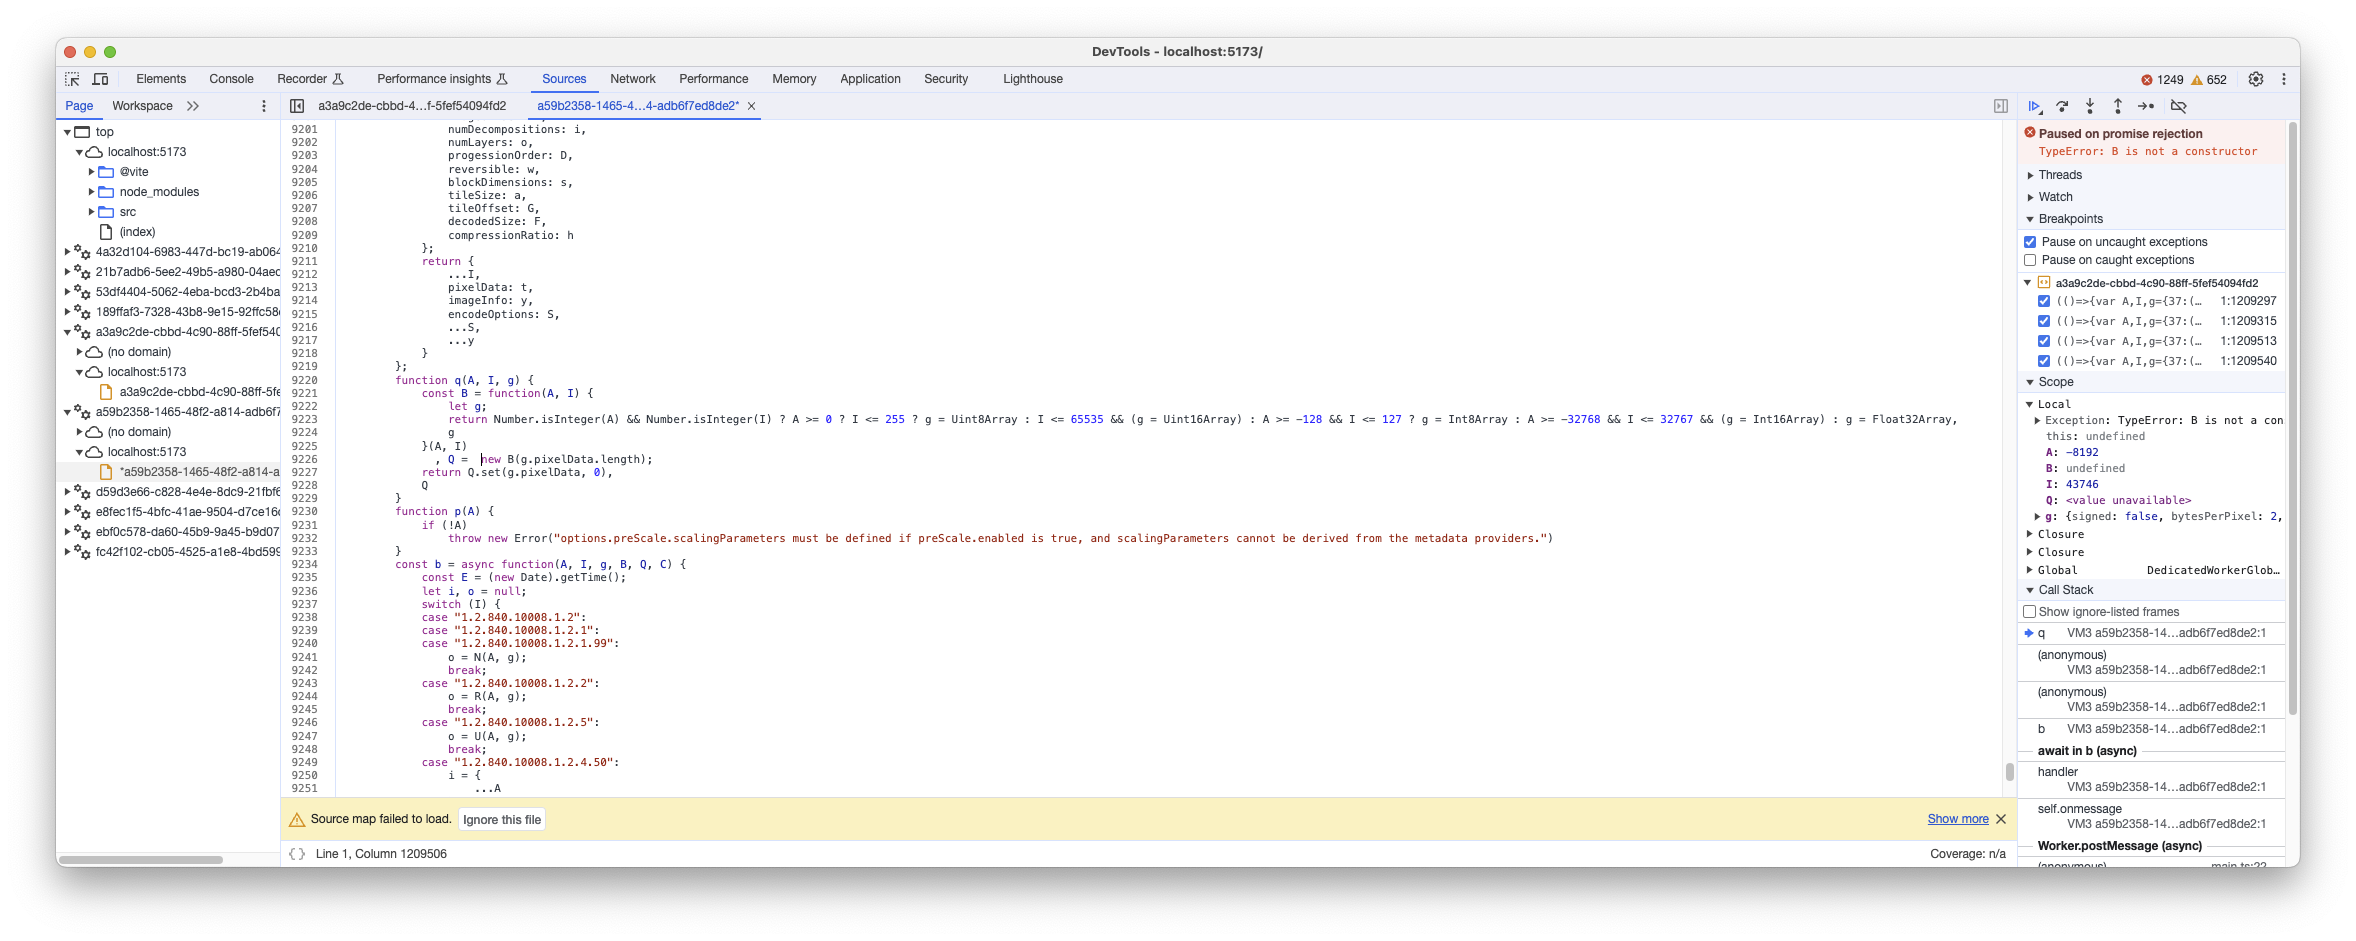Expand the Threads section

(2031, 174)
